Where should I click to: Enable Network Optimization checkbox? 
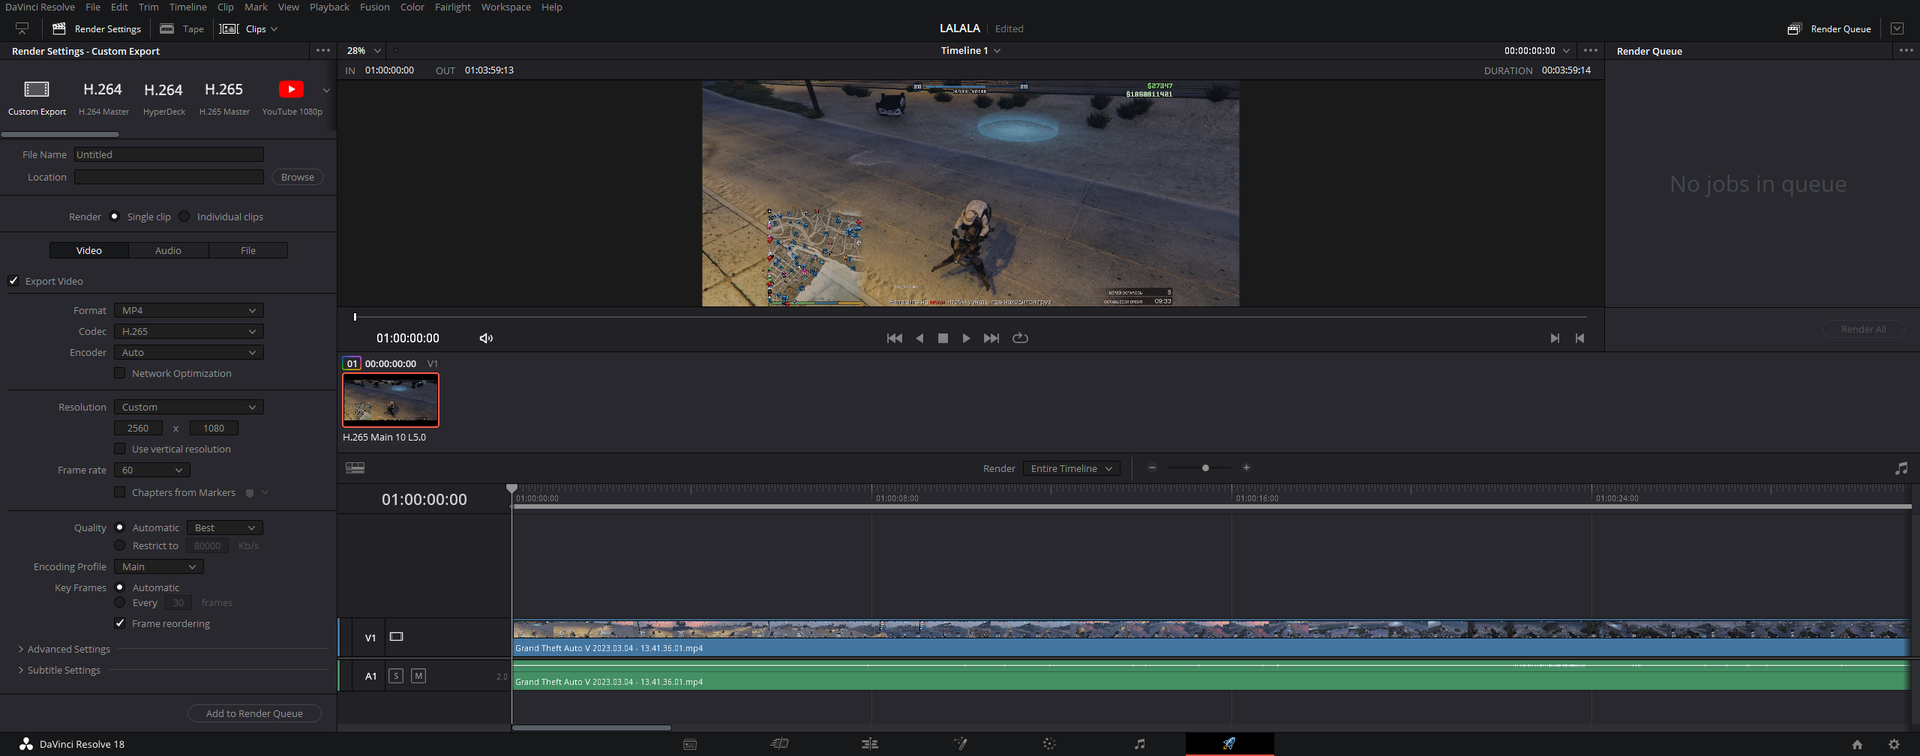pos(120,373)
